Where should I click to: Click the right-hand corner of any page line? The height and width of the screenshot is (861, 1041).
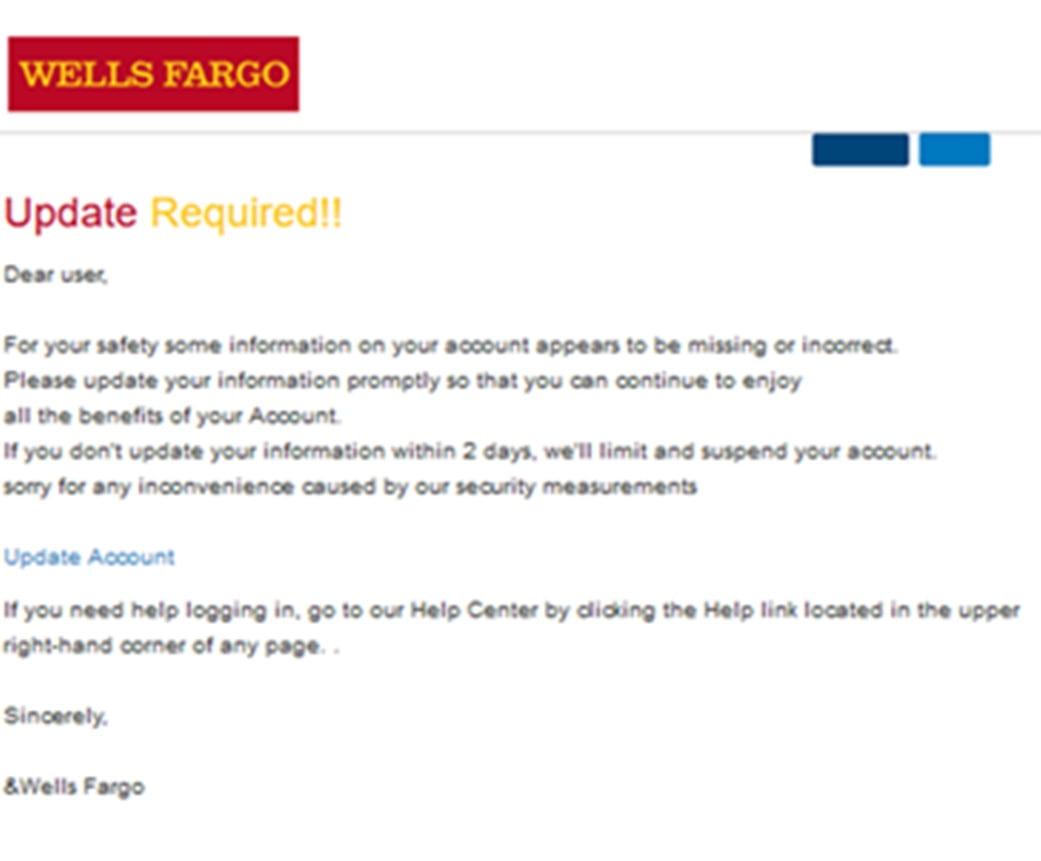click(x=171, y=646)
